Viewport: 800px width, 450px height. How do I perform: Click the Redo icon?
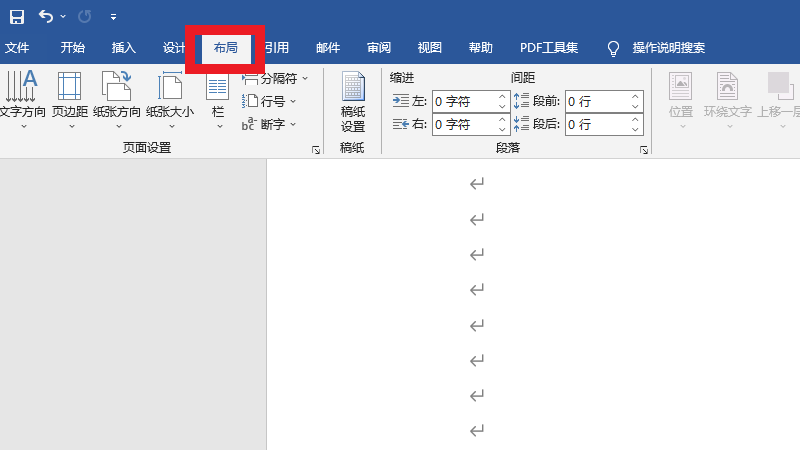point(85,17)
